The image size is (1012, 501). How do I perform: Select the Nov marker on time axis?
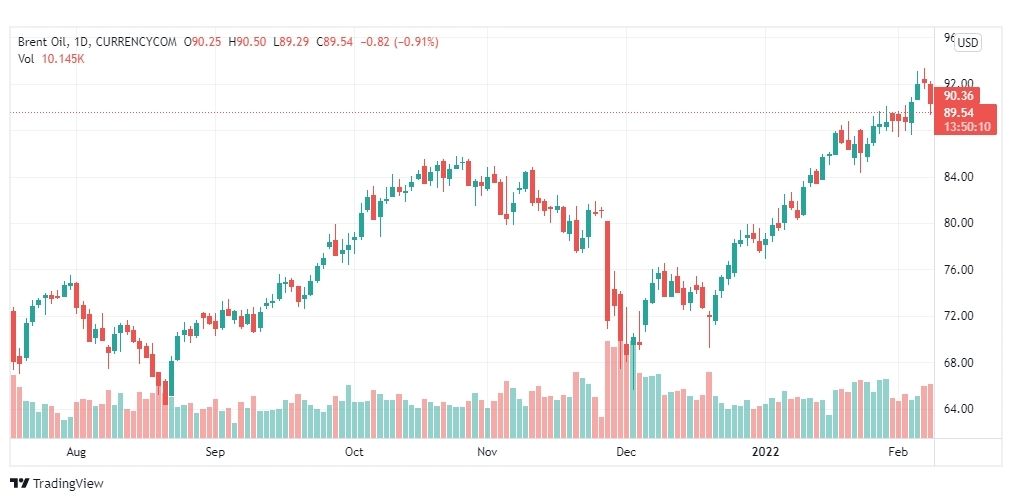click(x=487, y=452)
